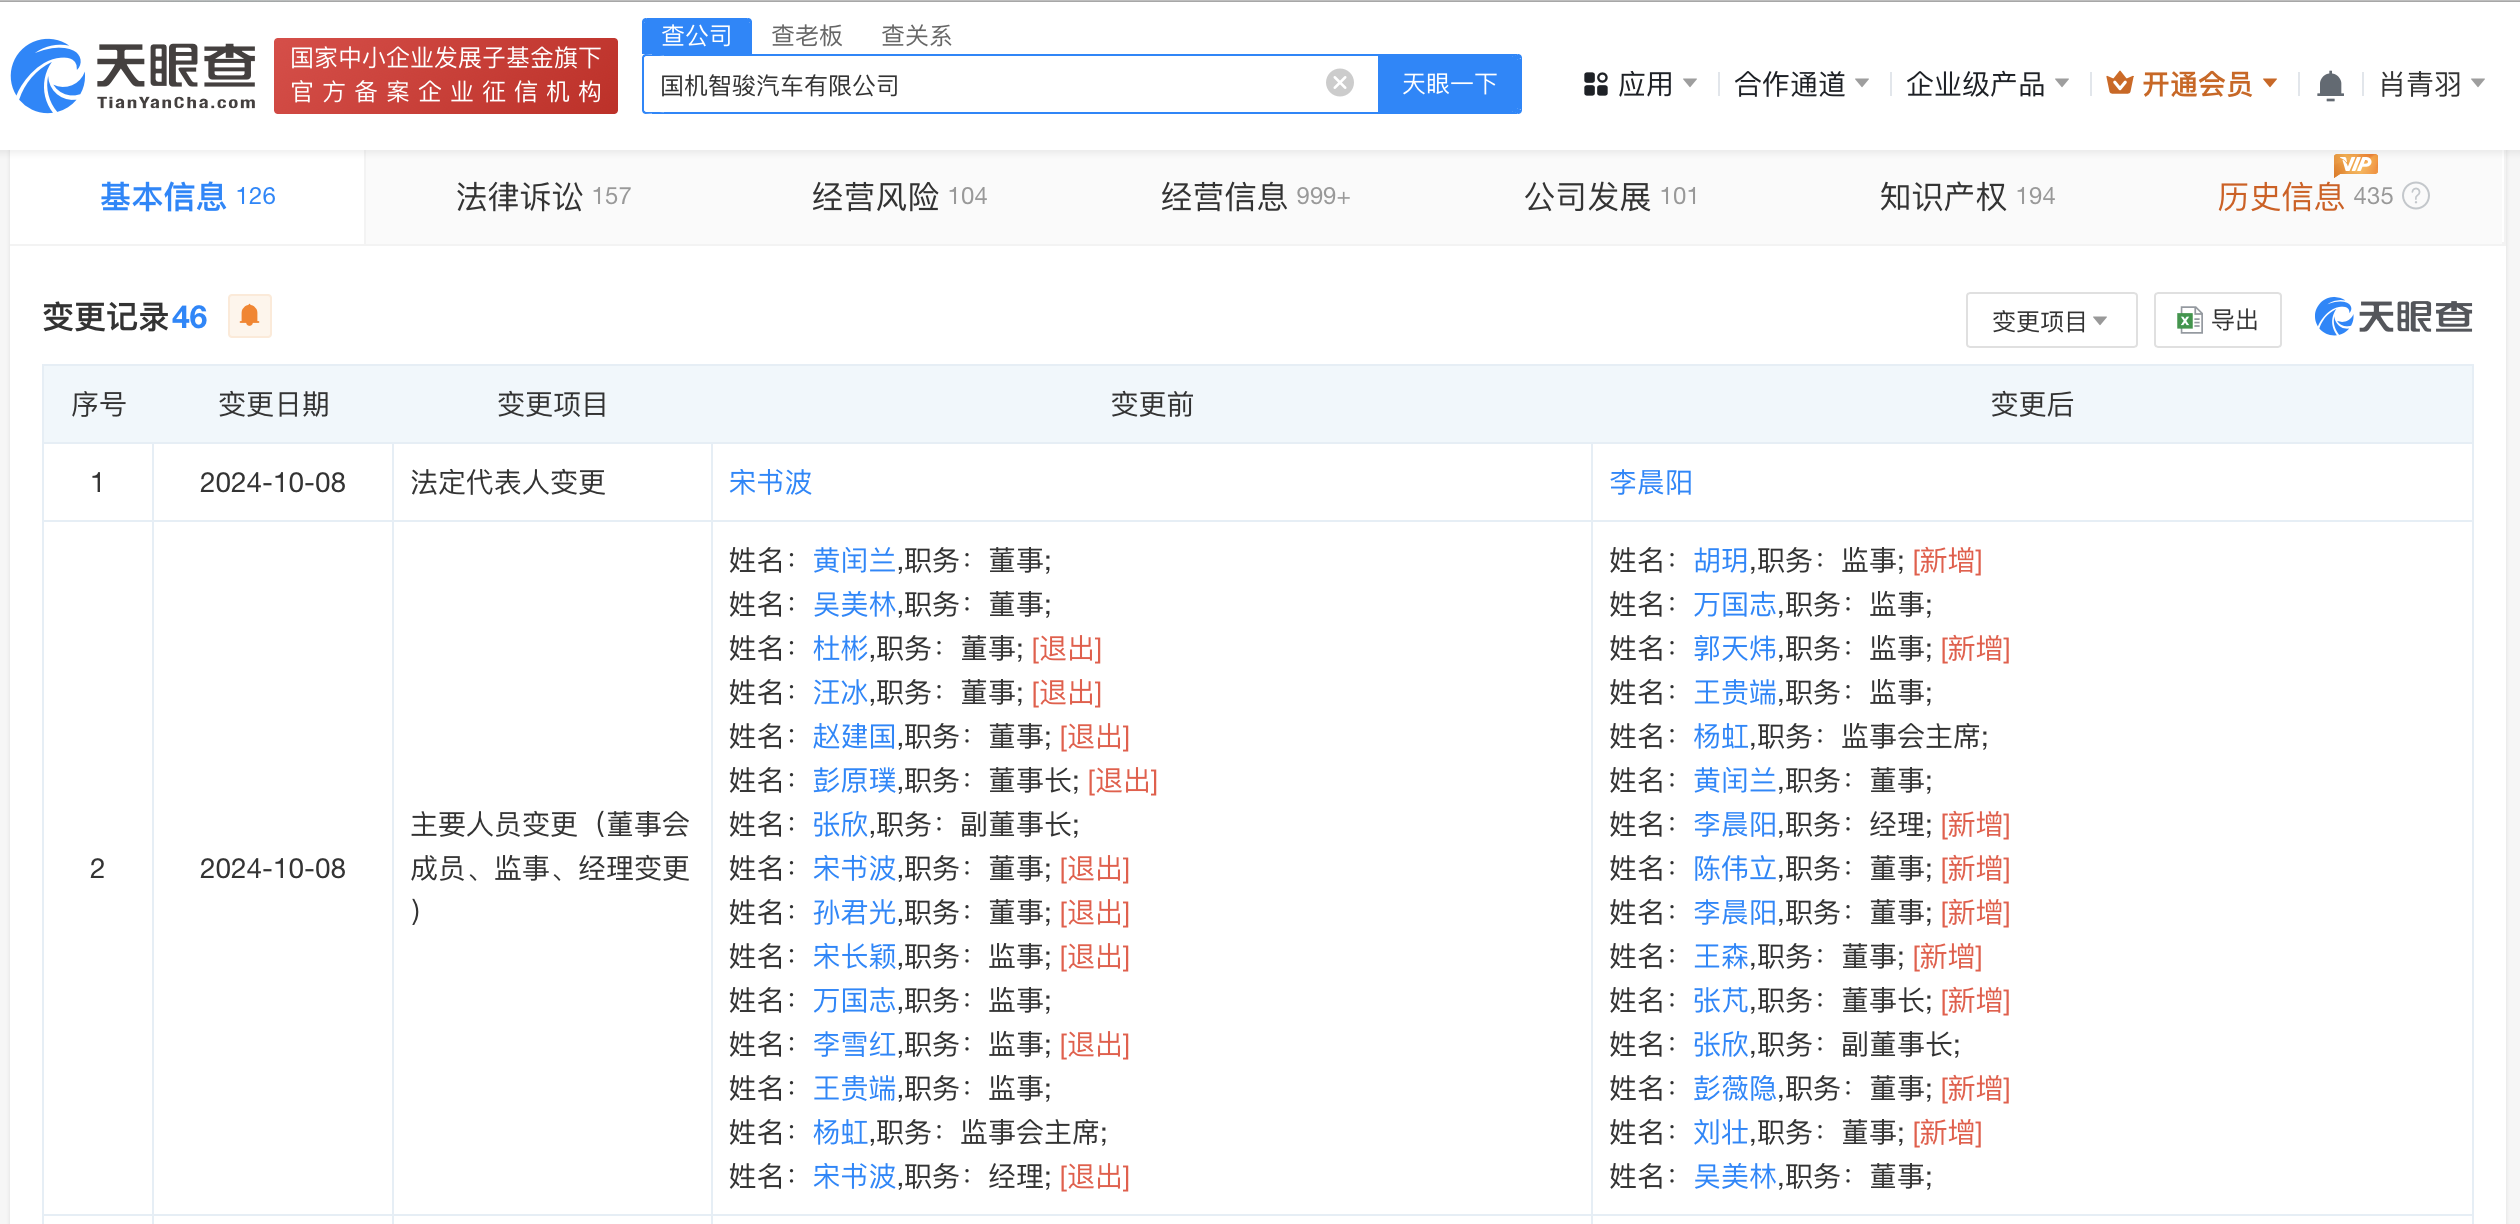2520x1224 pixels.
Task: Open the notification bell in header
Action: pos(2330,85)
